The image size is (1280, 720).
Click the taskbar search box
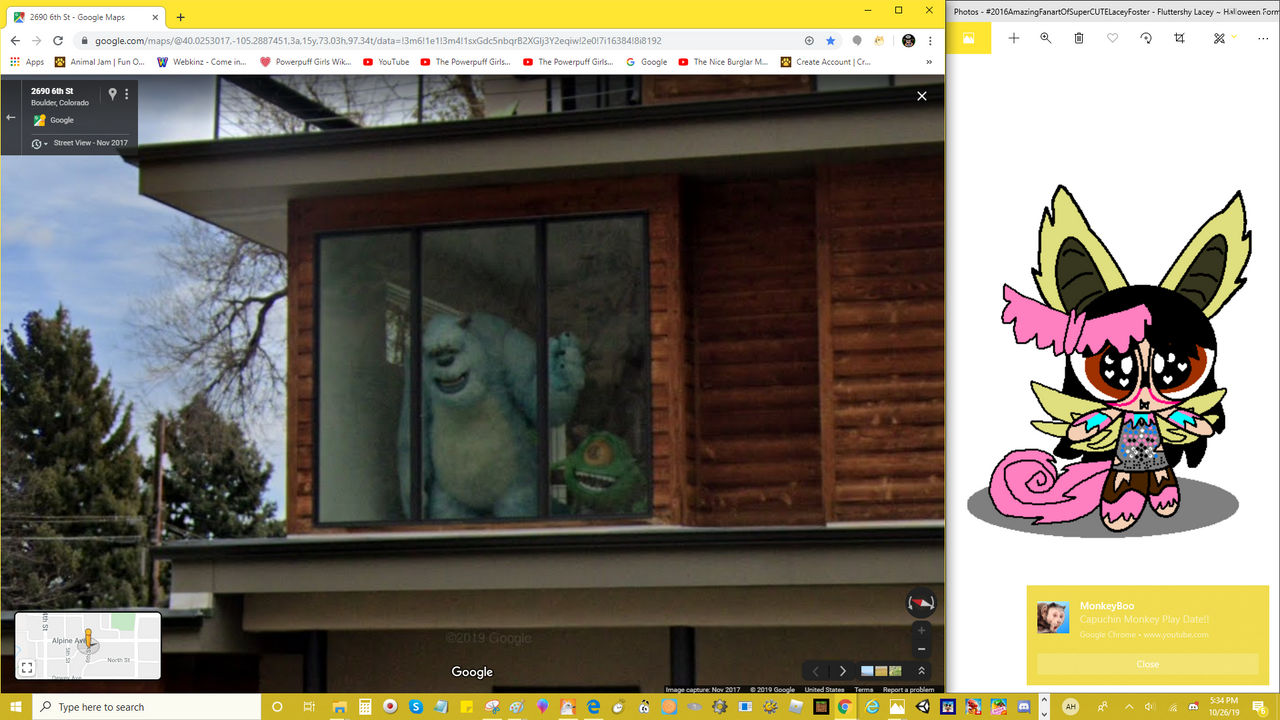[146, 707]
